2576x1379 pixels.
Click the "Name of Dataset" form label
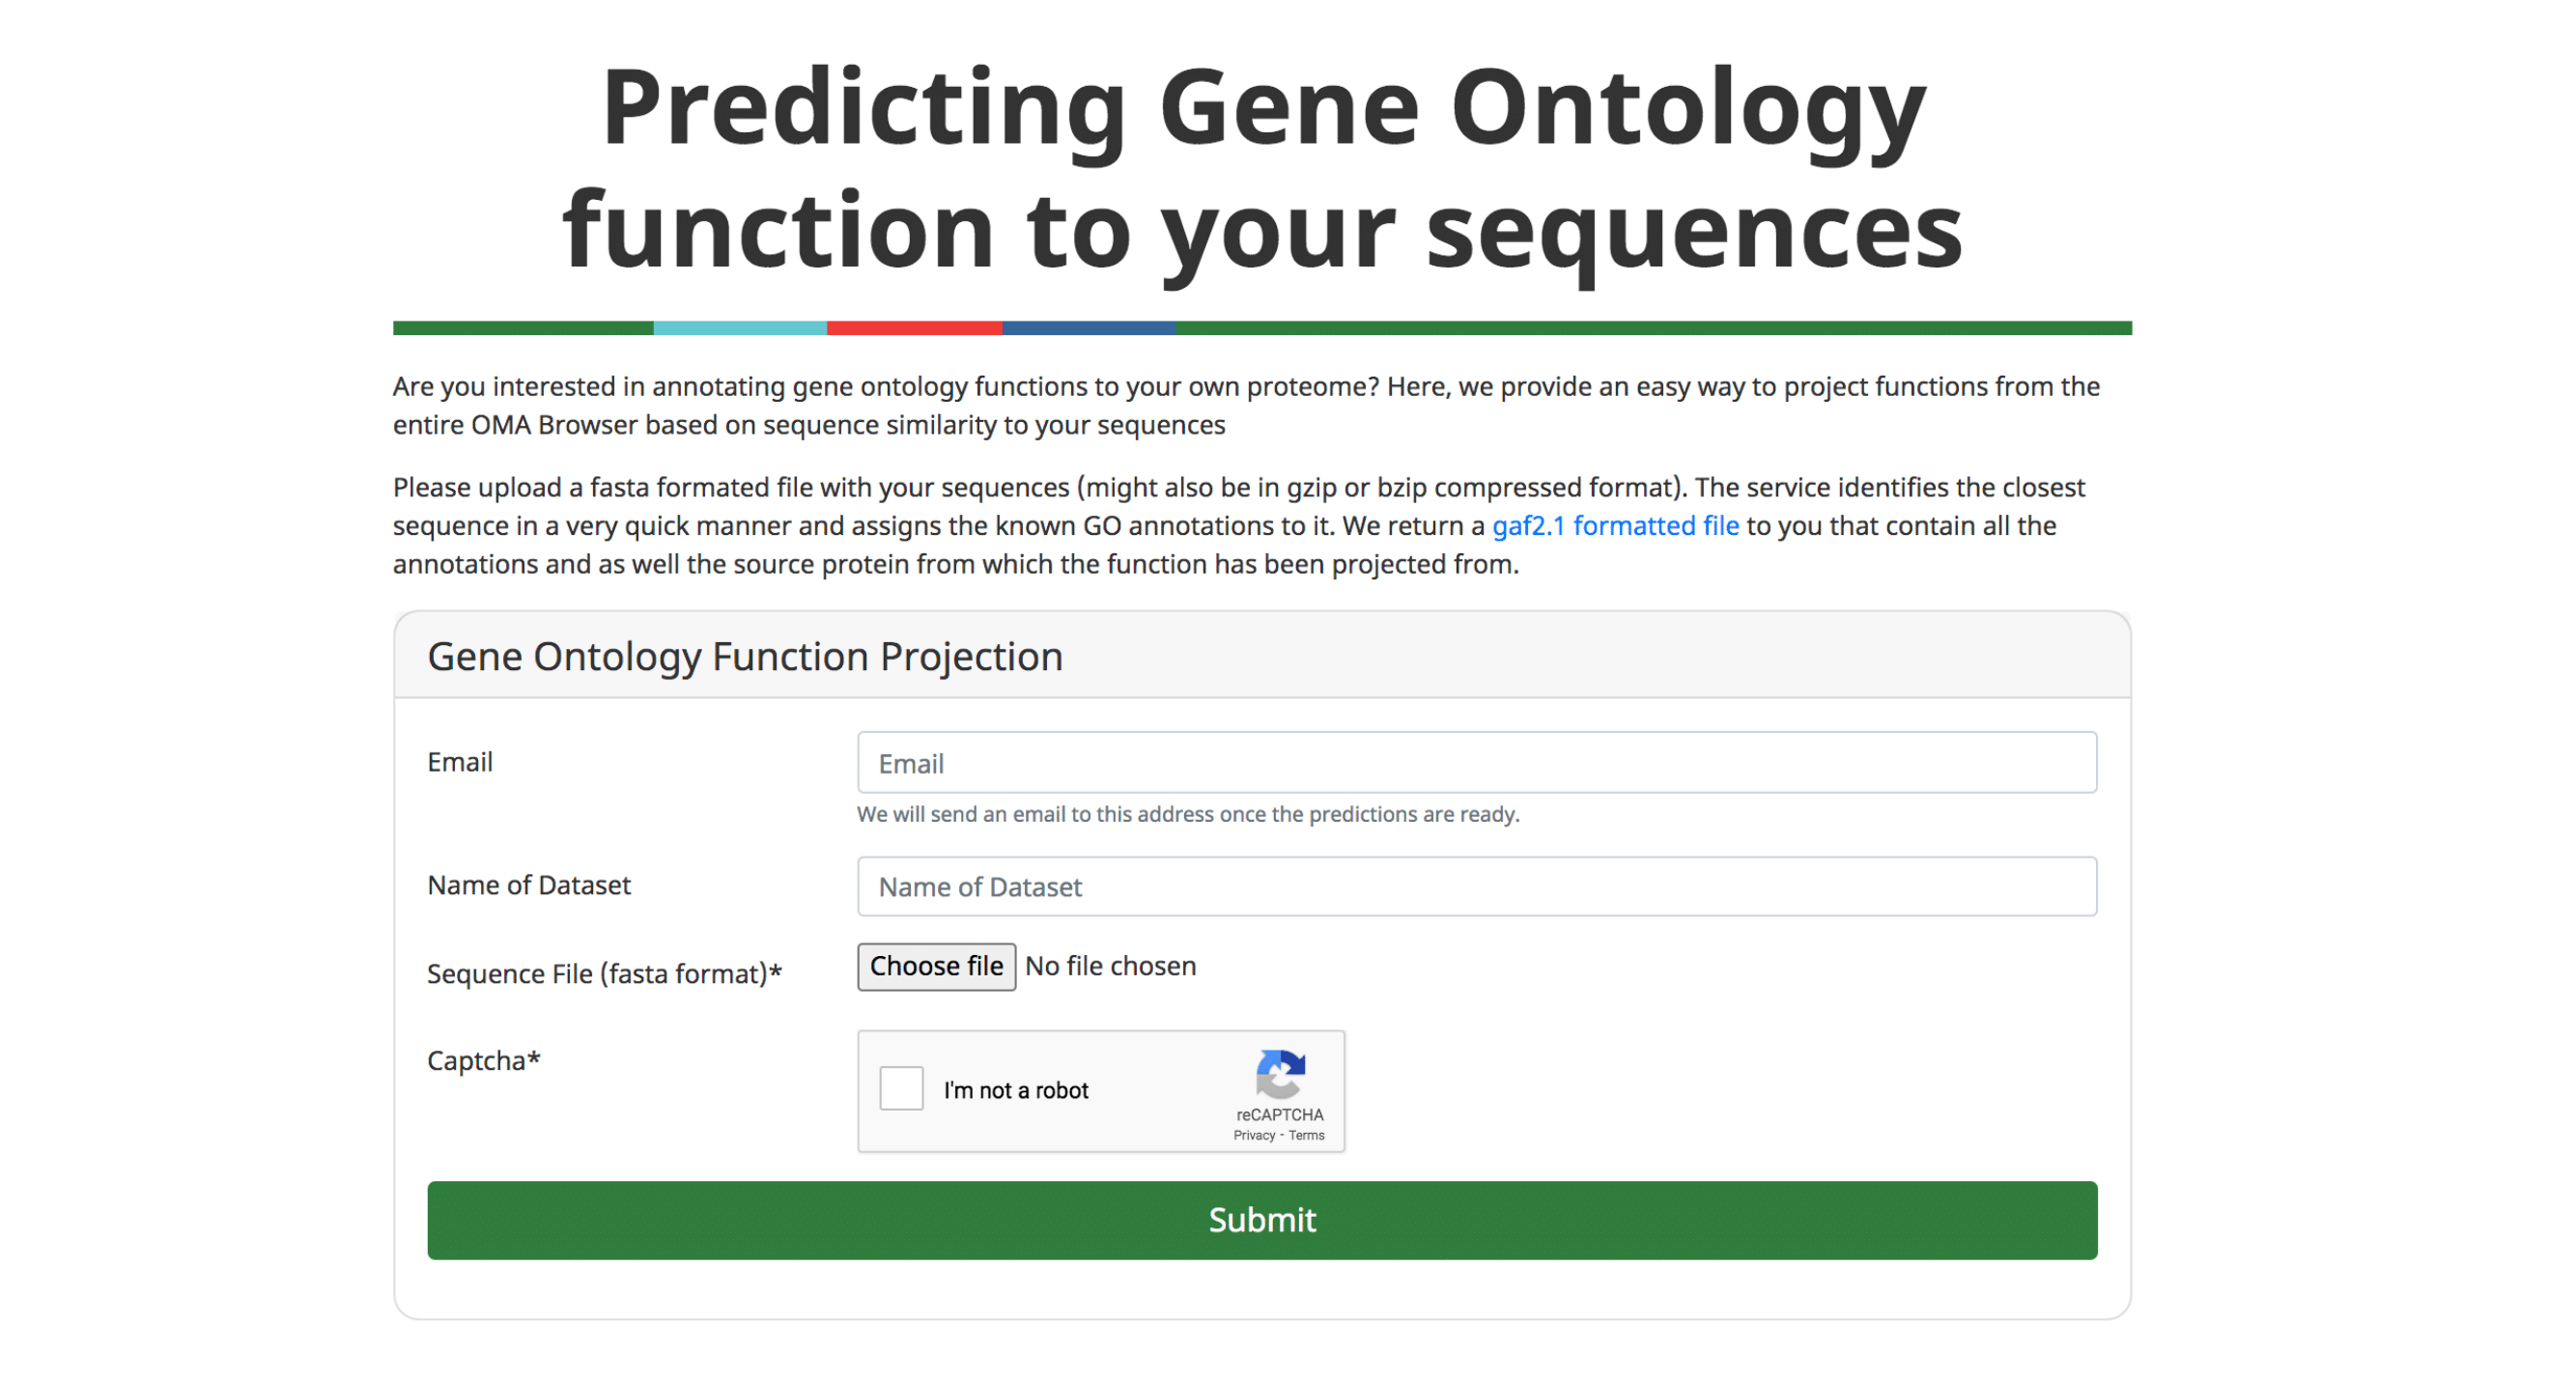[529, 885]
